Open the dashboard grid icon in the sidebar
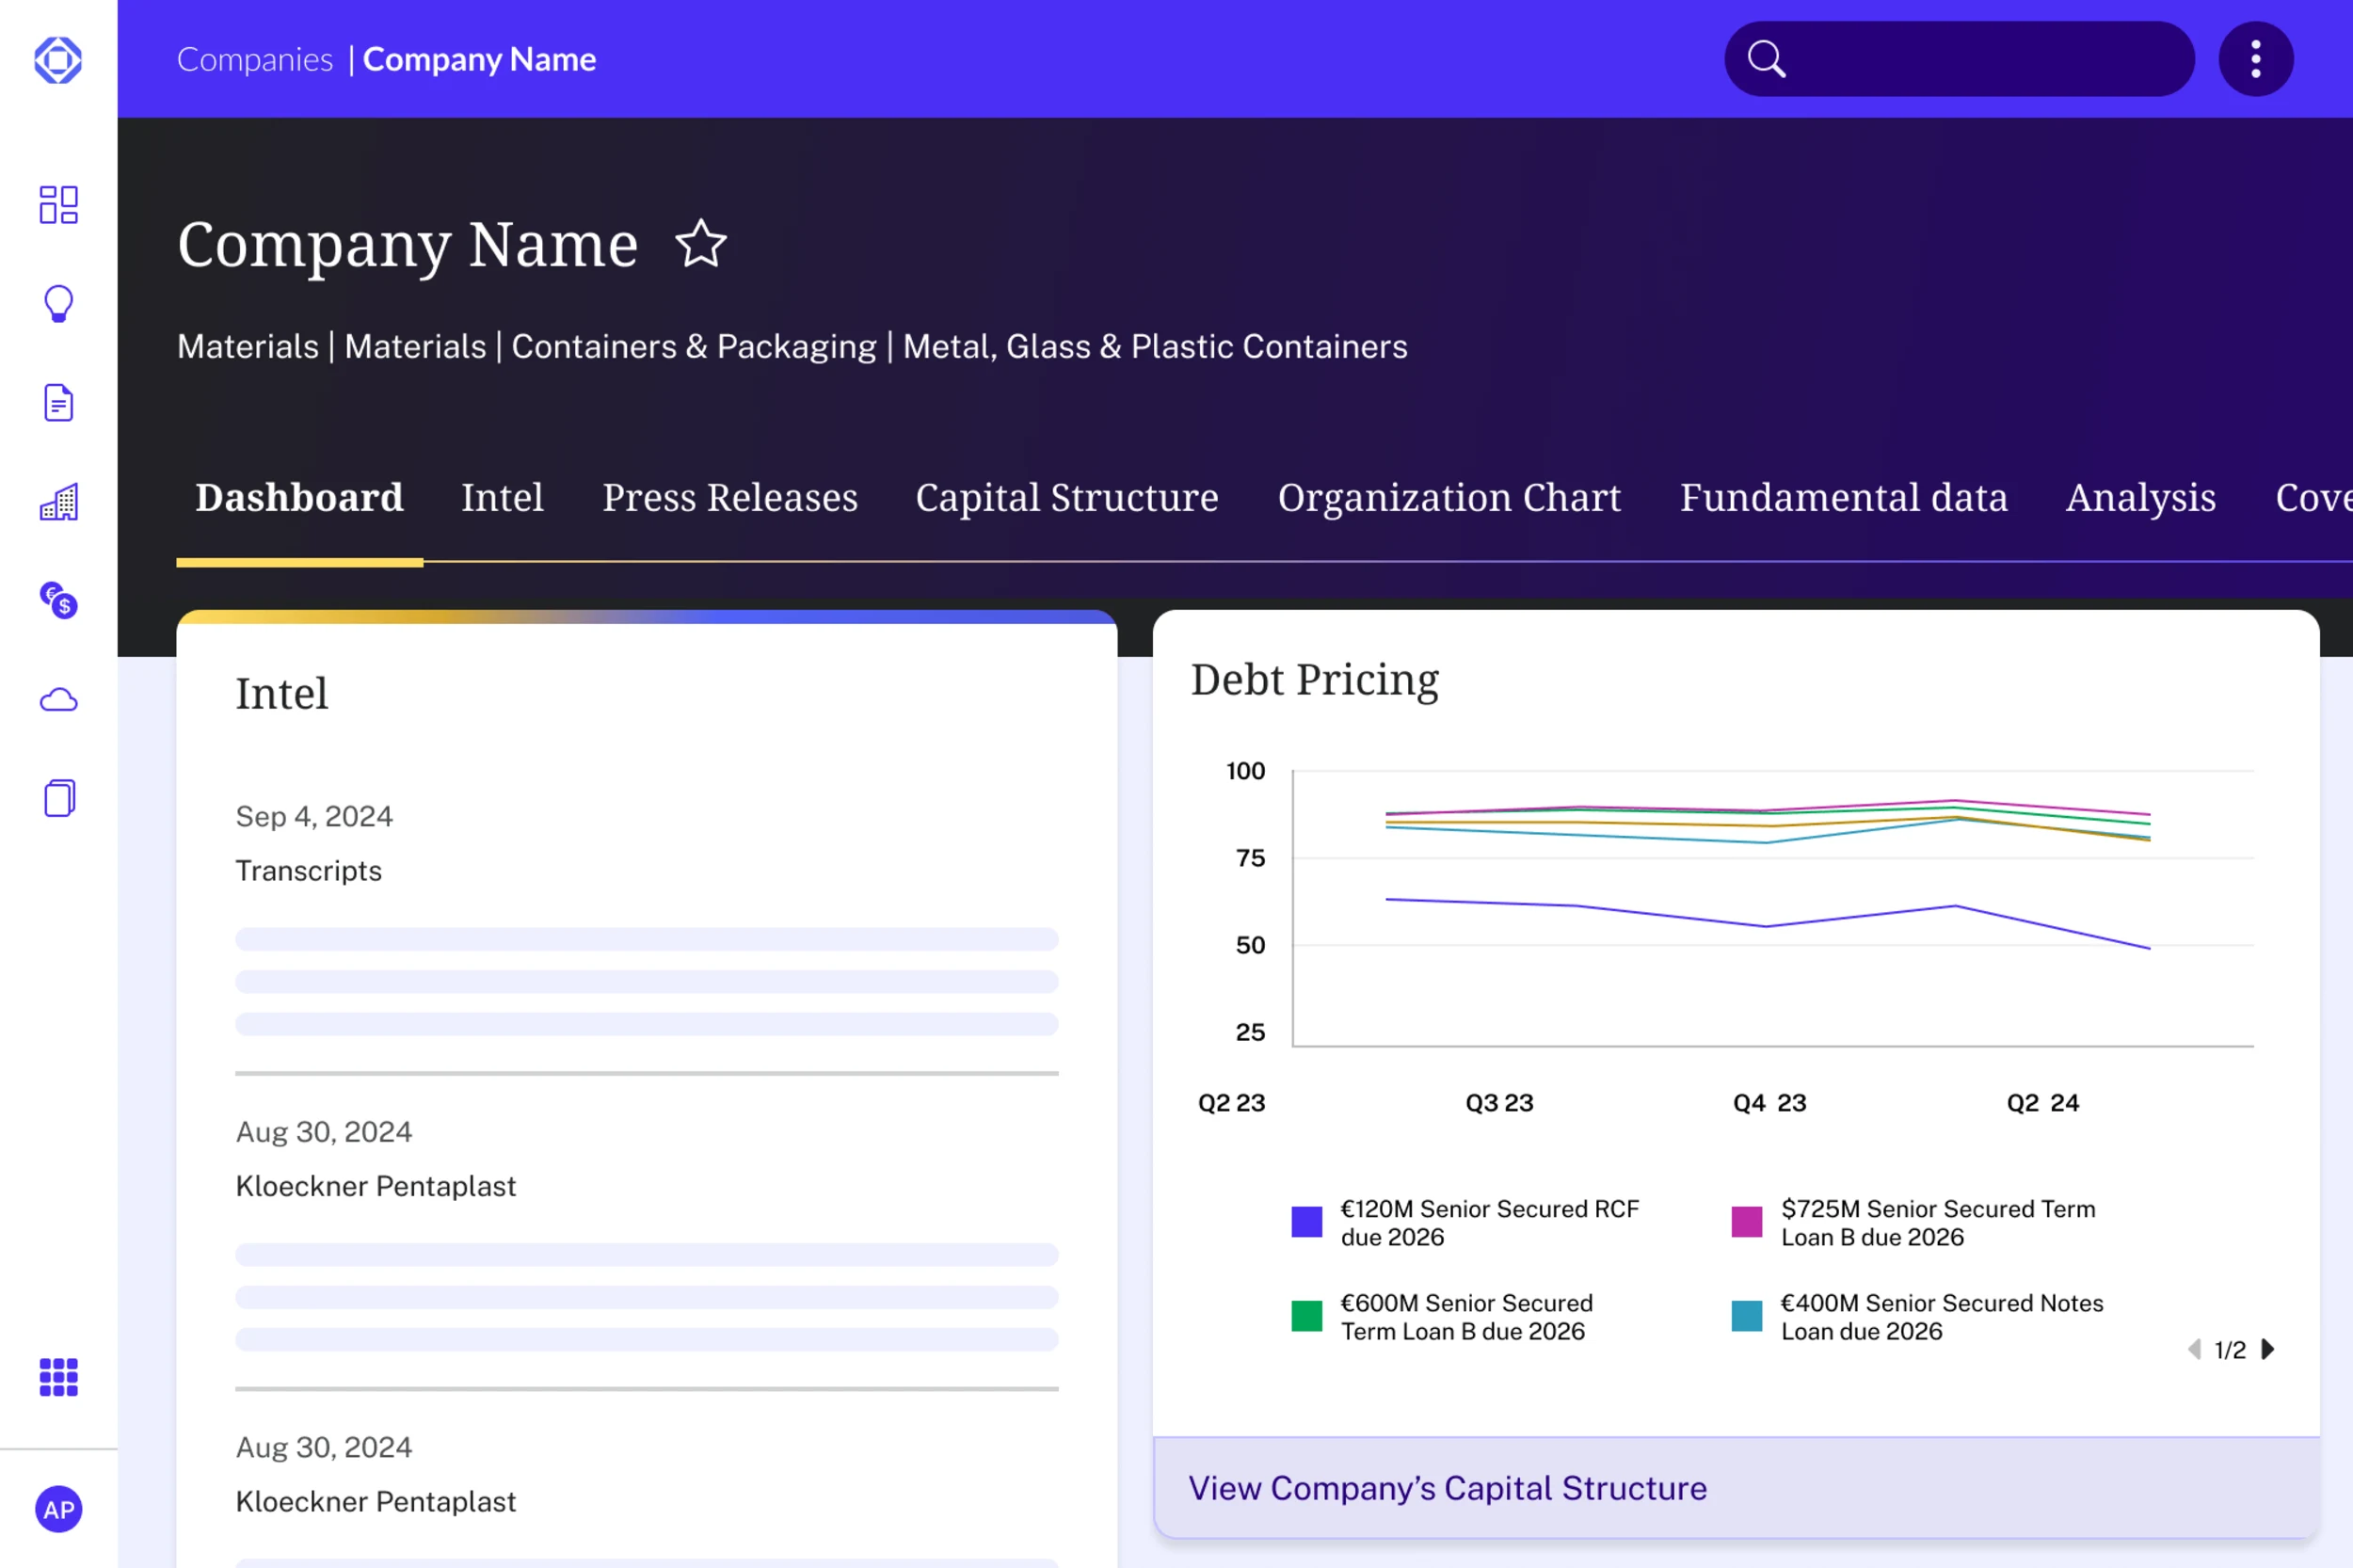This screenshot has height=1568, width=2353. (x=58, y=205)
